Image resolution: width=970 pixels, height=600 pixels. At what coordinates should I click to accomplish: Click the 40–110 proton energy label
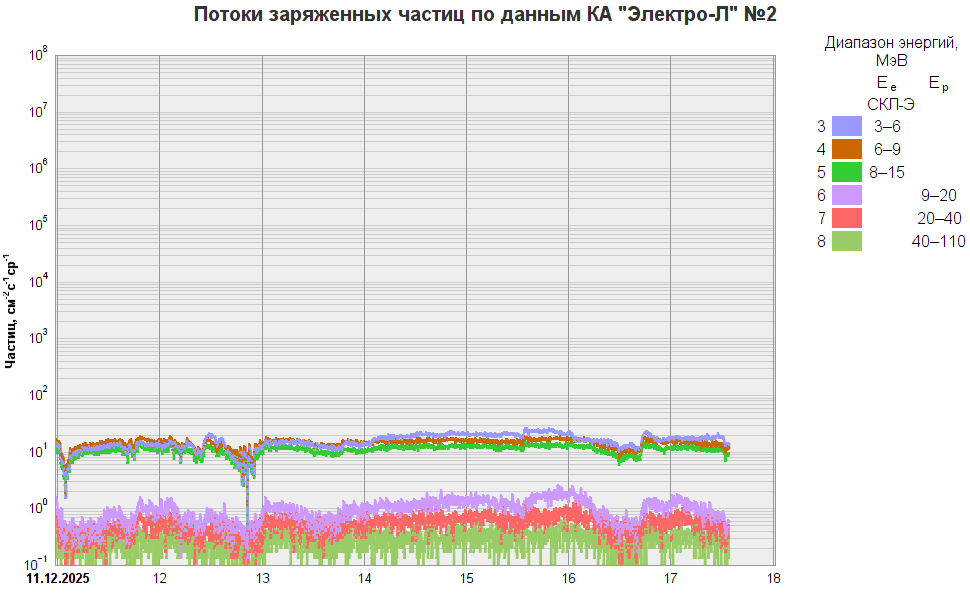[938, 241]
